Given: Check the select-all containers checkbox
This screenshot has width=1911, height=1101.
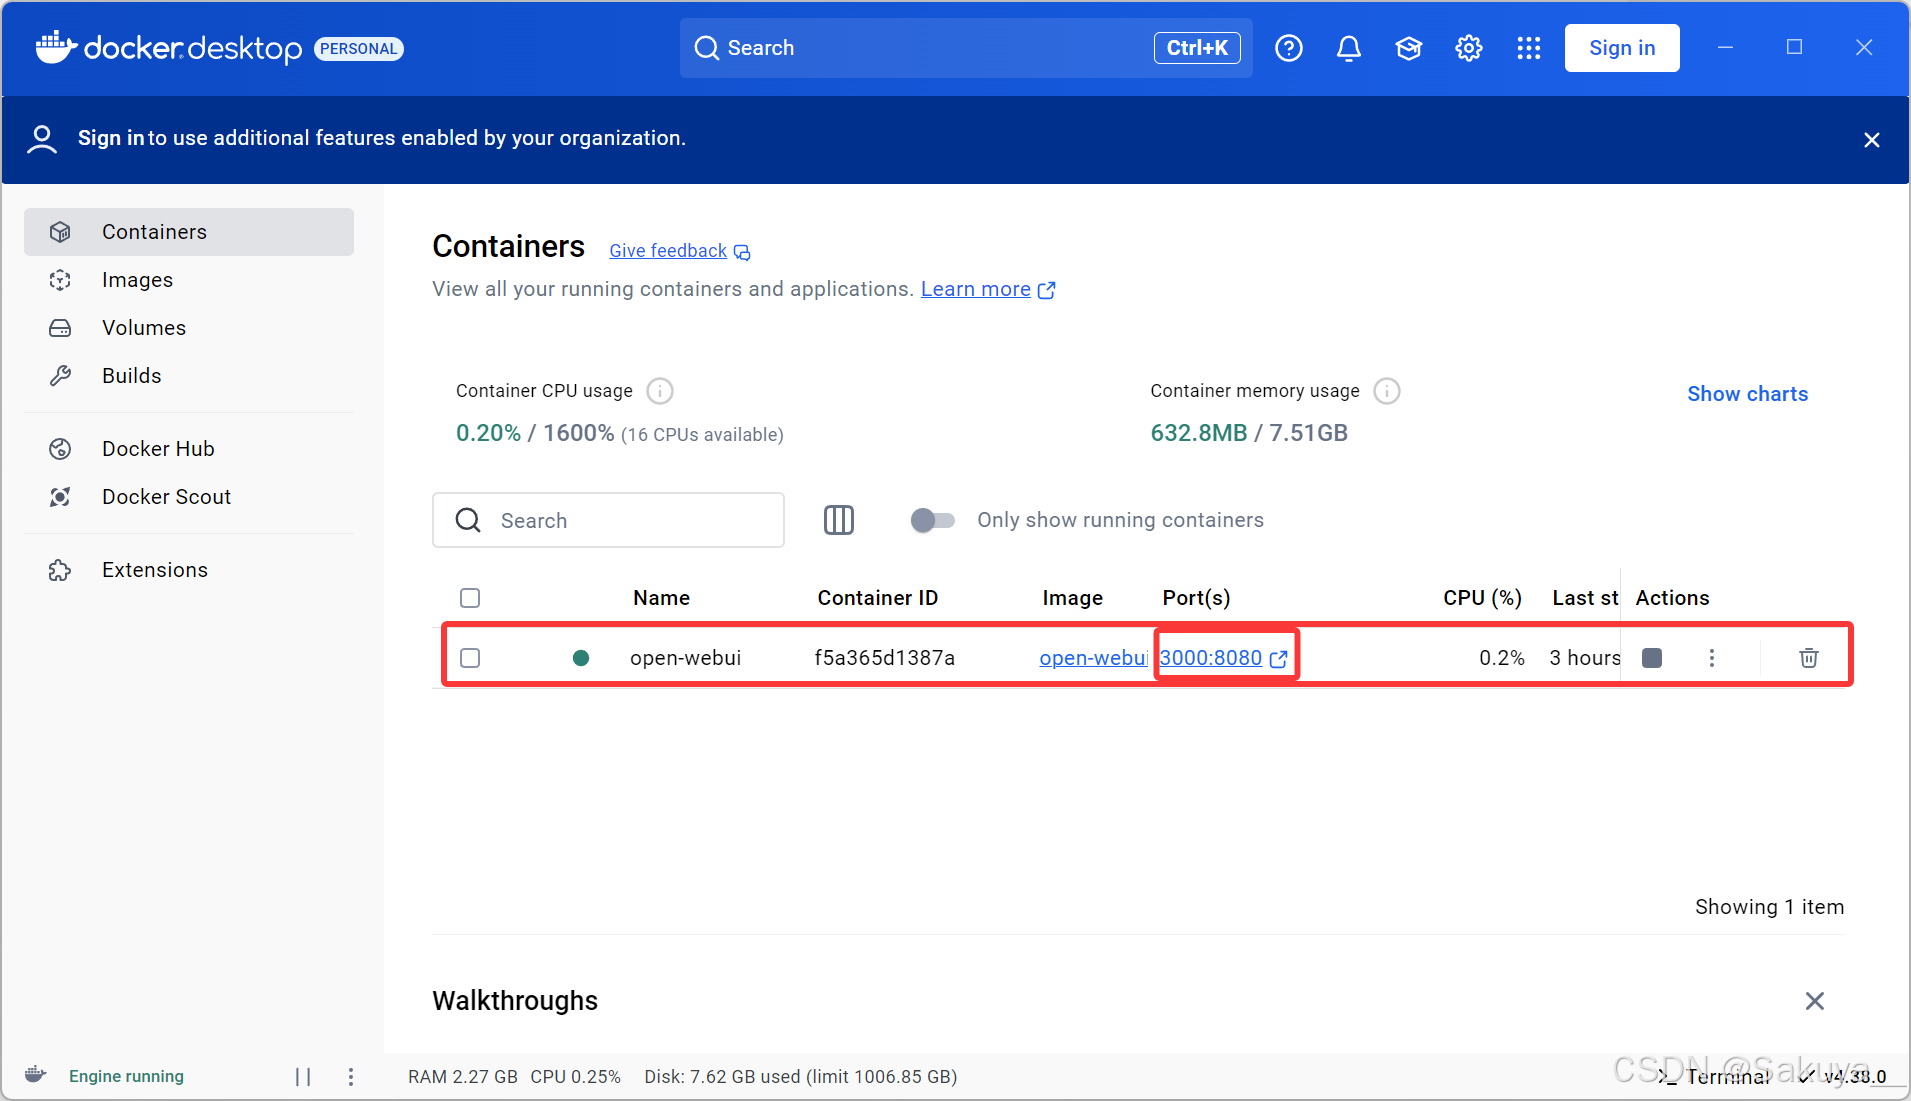Looking at the screenshot, I should click(x=470, y=598).
